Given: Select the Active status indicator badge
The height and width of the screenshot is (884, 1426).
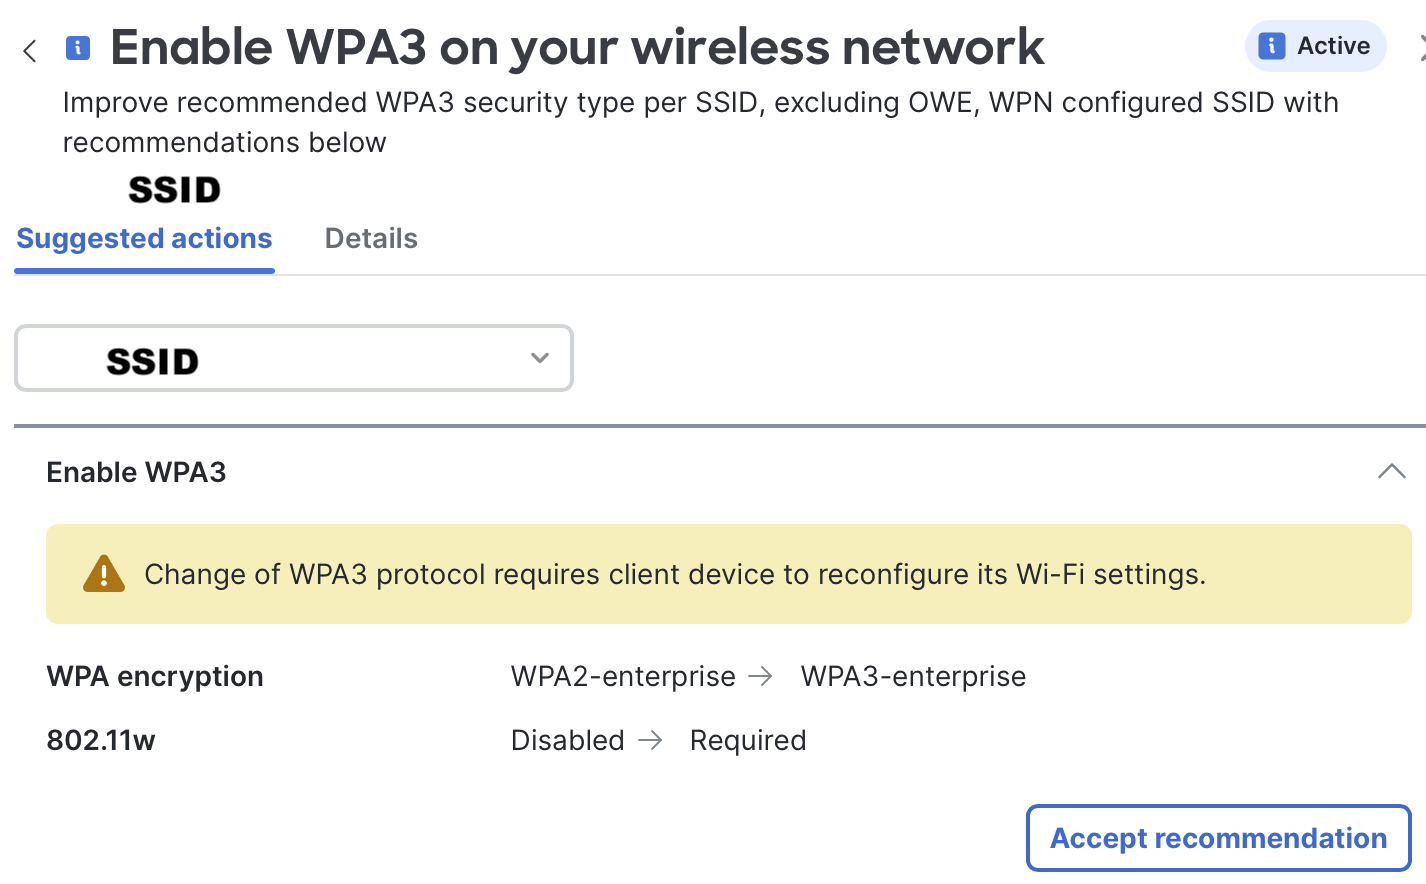Looking at the screenshot, I should [x=1315, y=45].
